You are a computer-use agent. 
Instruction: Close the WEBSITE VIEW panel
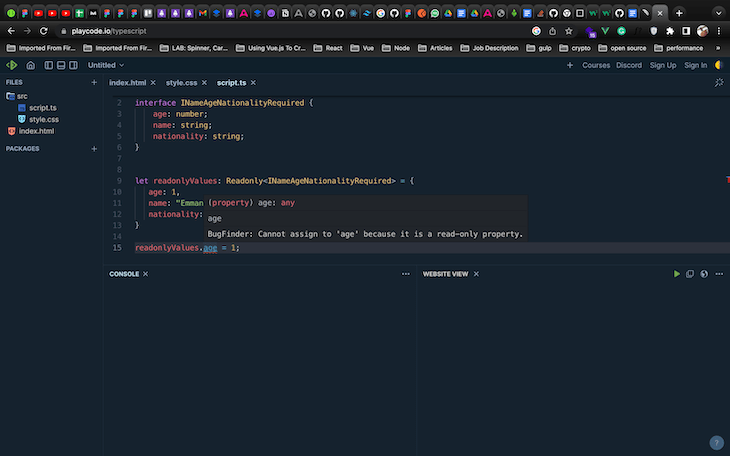point(476,274)
